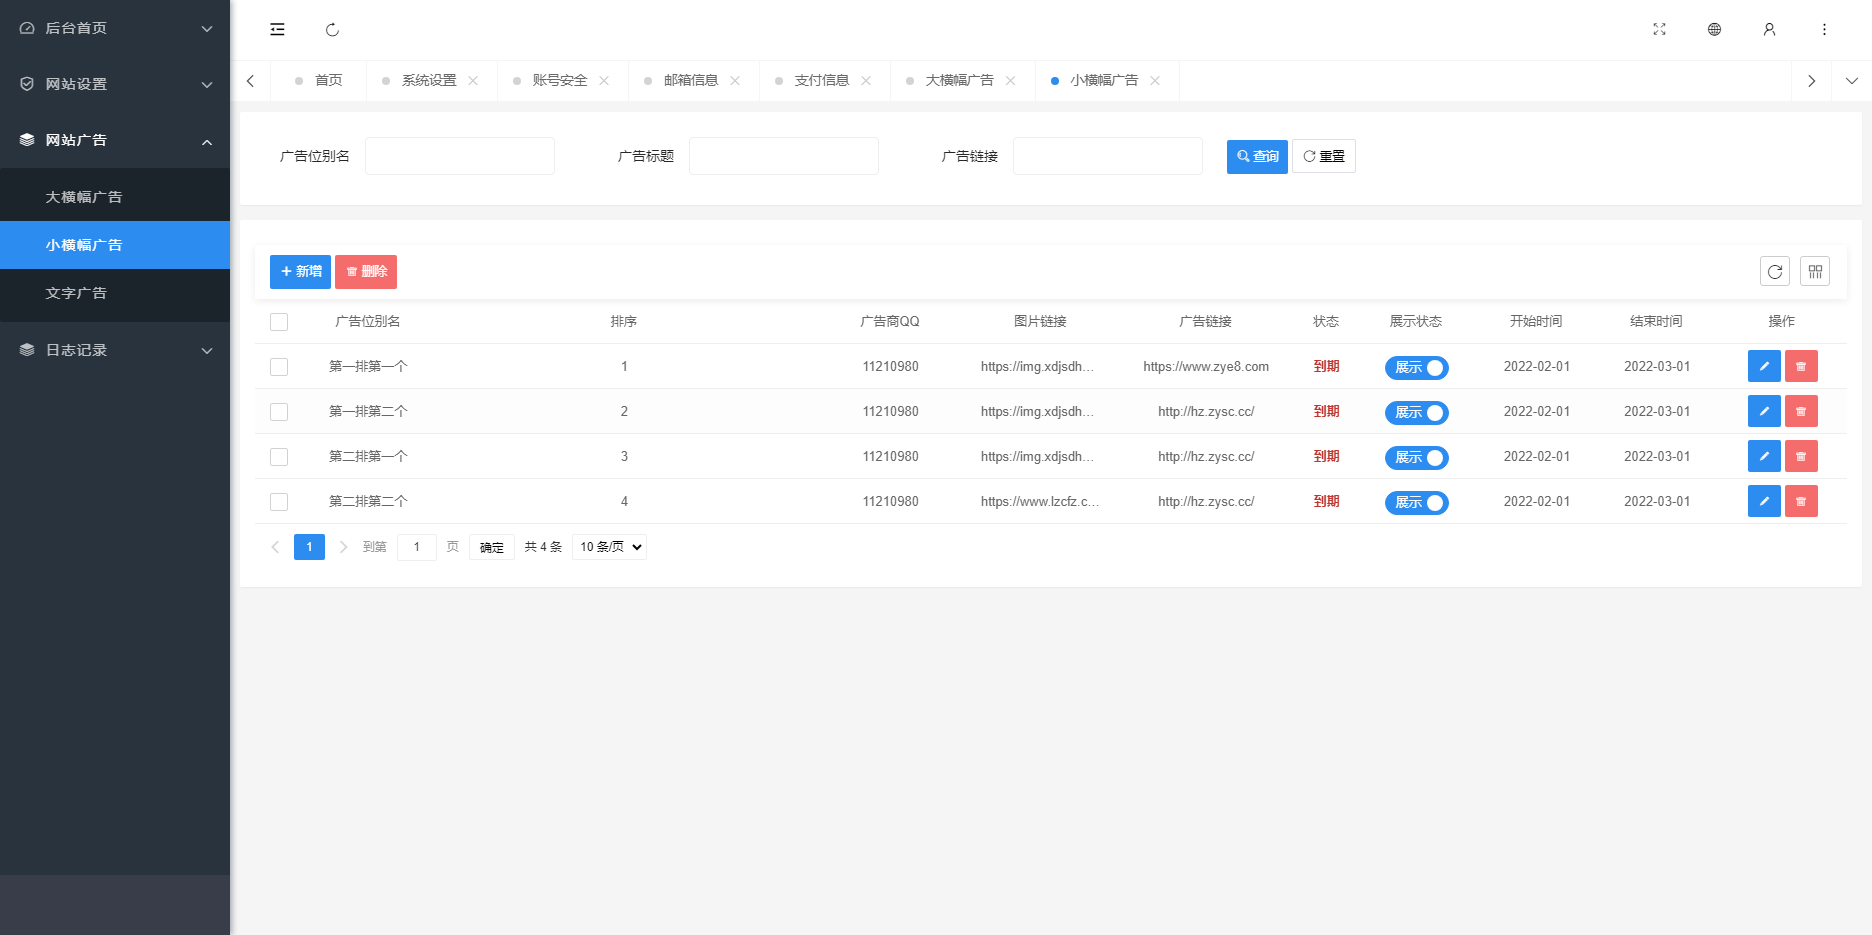
Task: Edit the 第二排第二个 ad row
Action: tap(1764, 501)
